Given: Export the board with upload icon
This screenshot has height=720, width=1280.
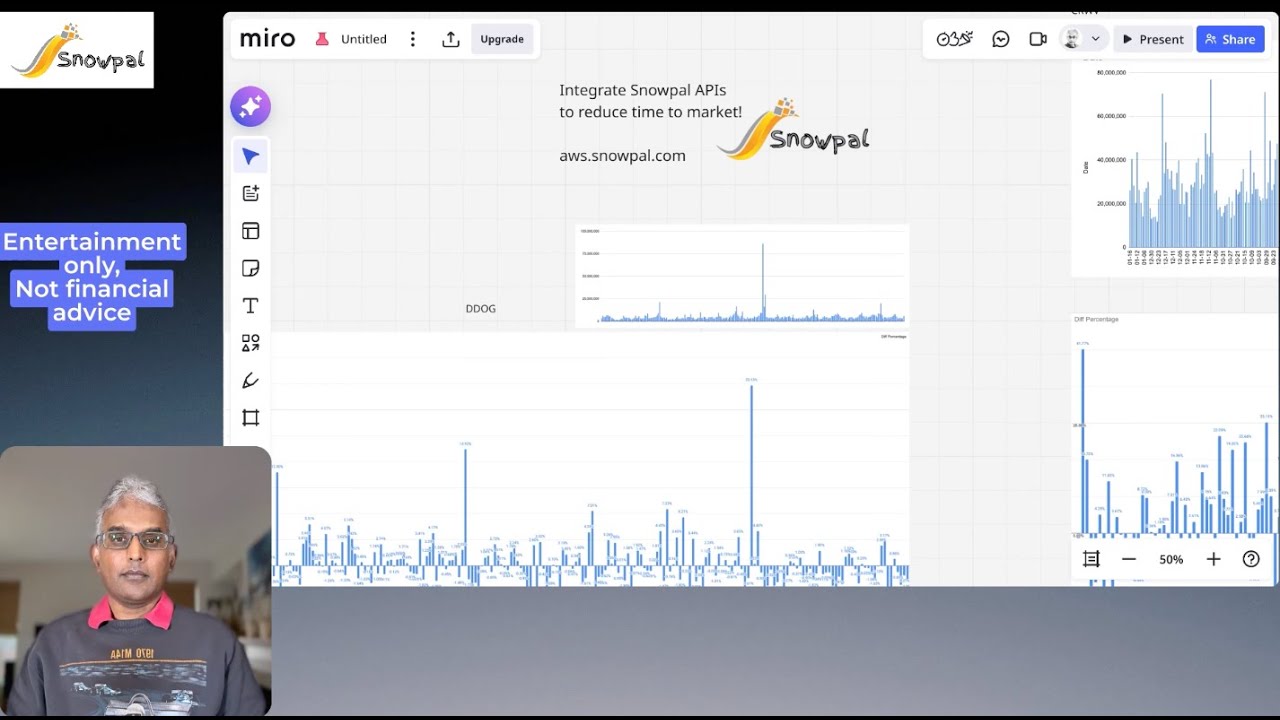Looking at the screenshot, I should 451,39.
